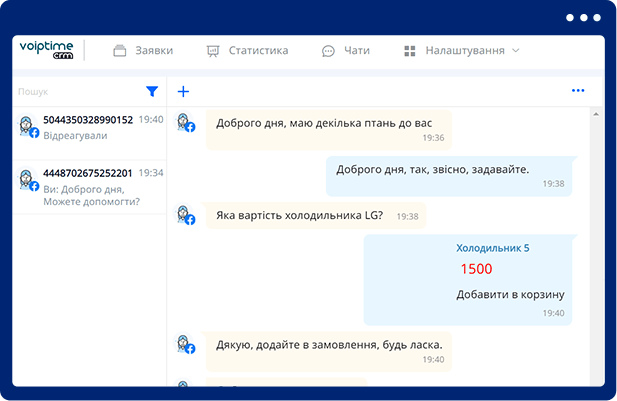617x401 pixels.
Task: Click the window's three-dot control at top right
Action: click(584, 18)
